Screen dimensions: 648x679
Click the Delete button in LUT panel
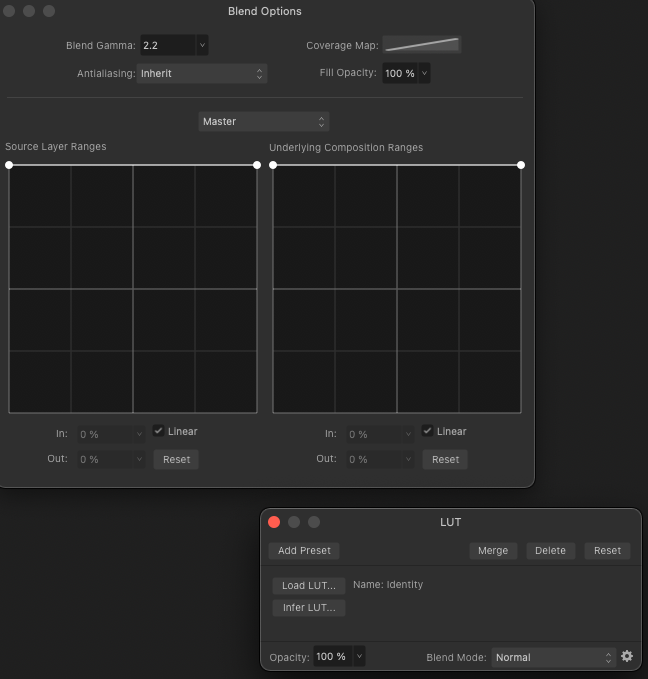pos(550,550)
